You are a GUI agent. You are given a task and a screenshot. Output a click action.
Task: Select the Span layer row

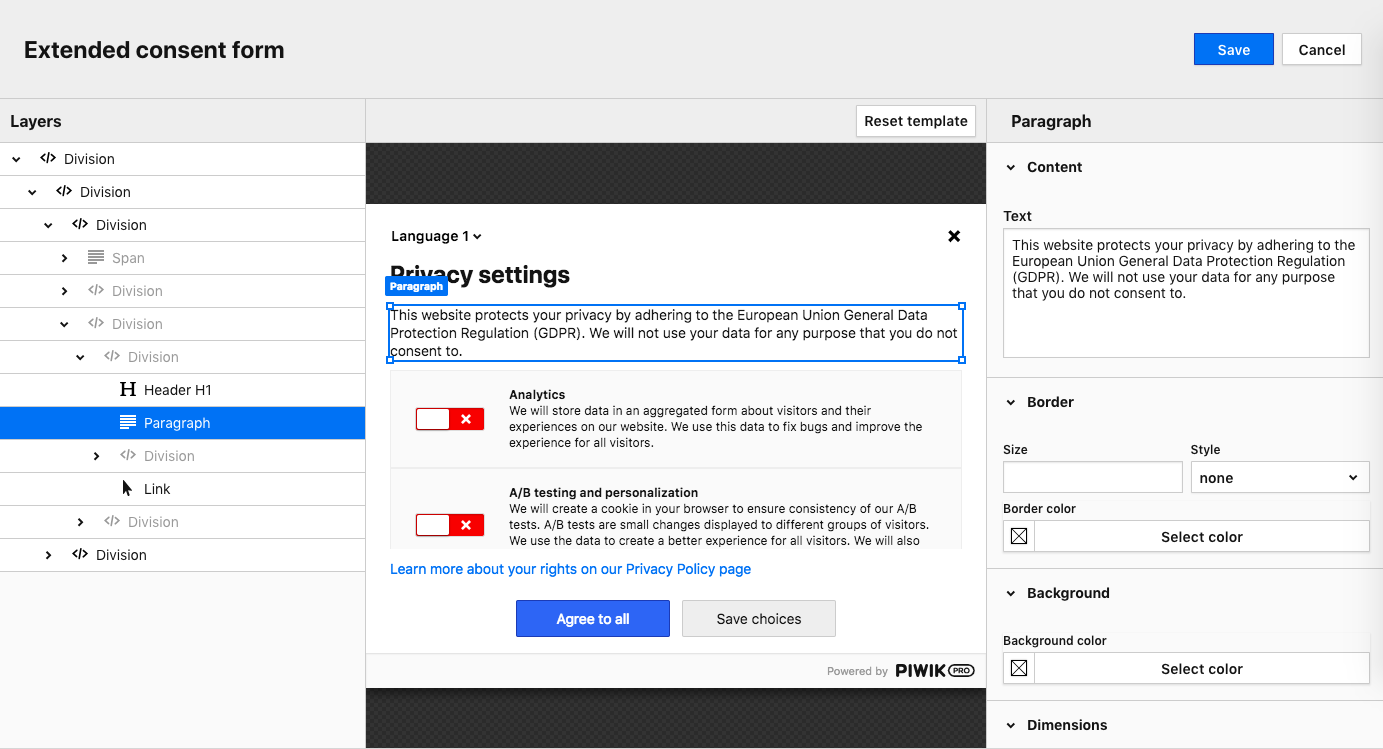(x=182, y=258)
